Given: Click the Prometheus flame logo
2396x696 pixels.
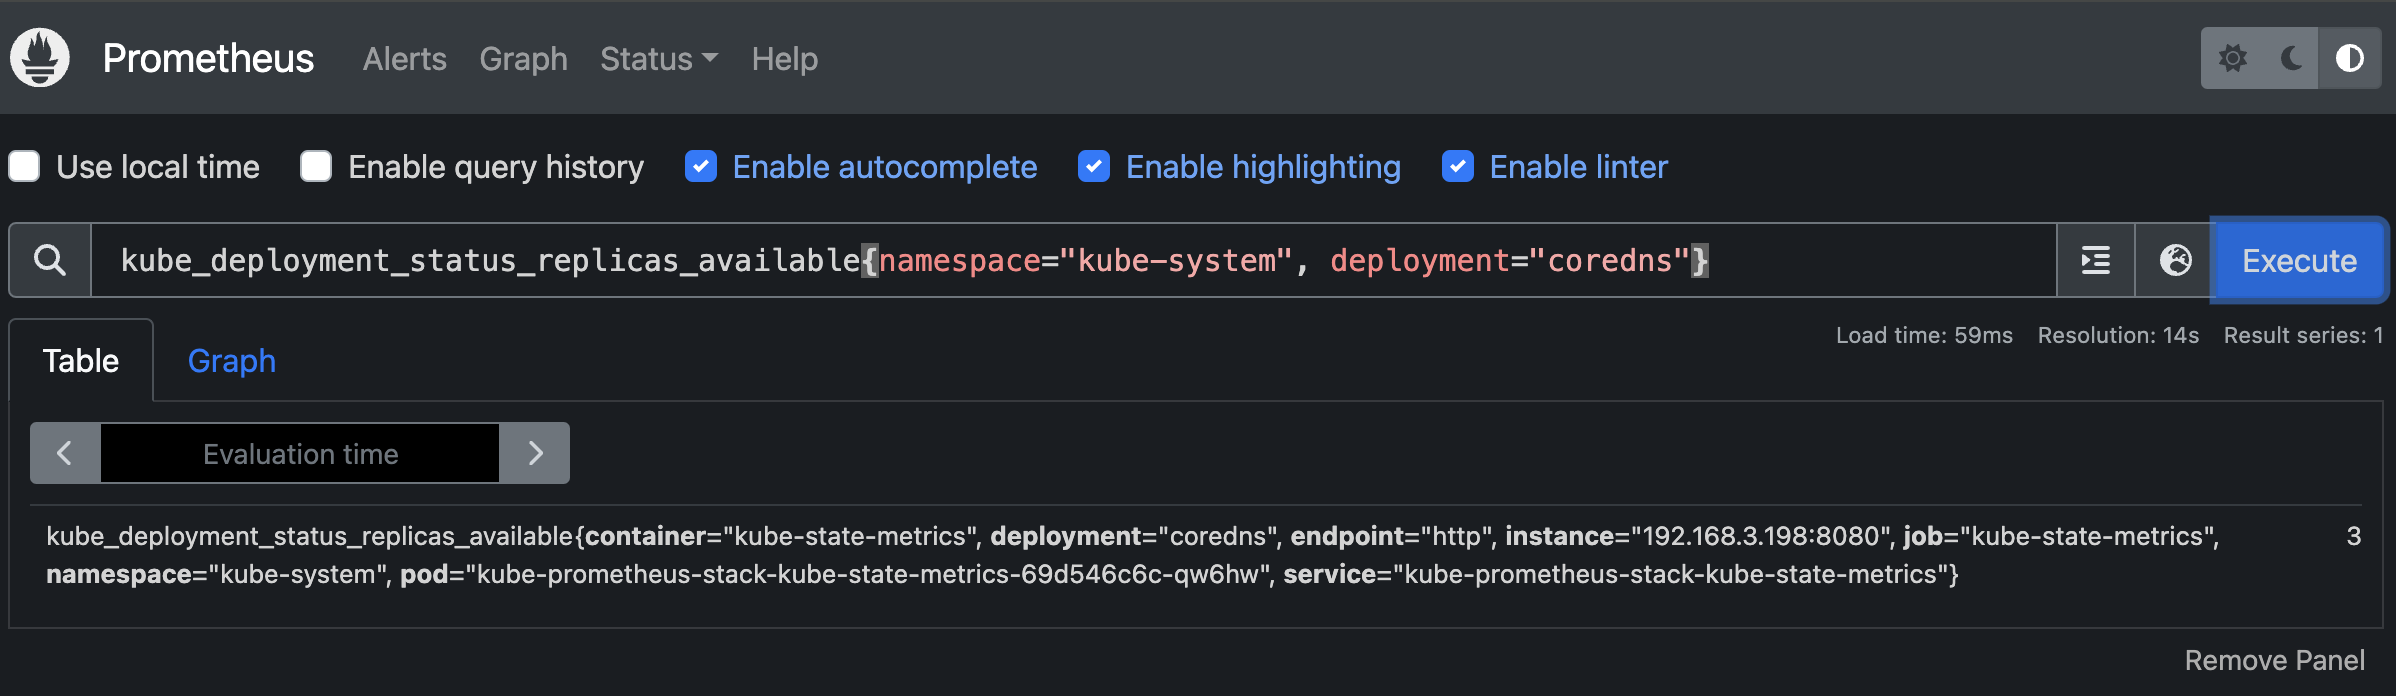Looking at the screenshot, I should click(40, 58).
